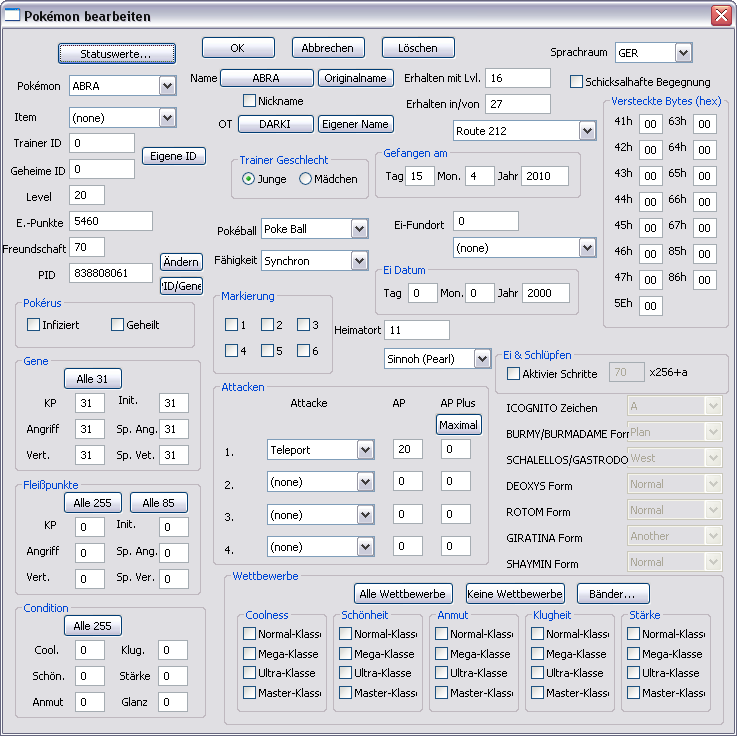Click the Geheime ID field
Viewport: 737px width, 736px height.
[102, 169]
